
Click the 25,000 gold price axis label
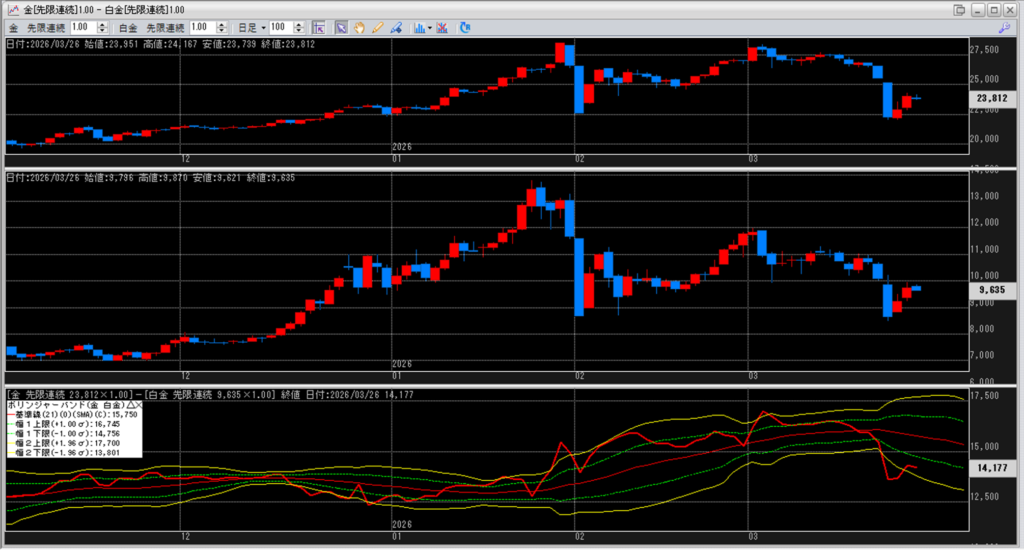click(x=985, y=79)
